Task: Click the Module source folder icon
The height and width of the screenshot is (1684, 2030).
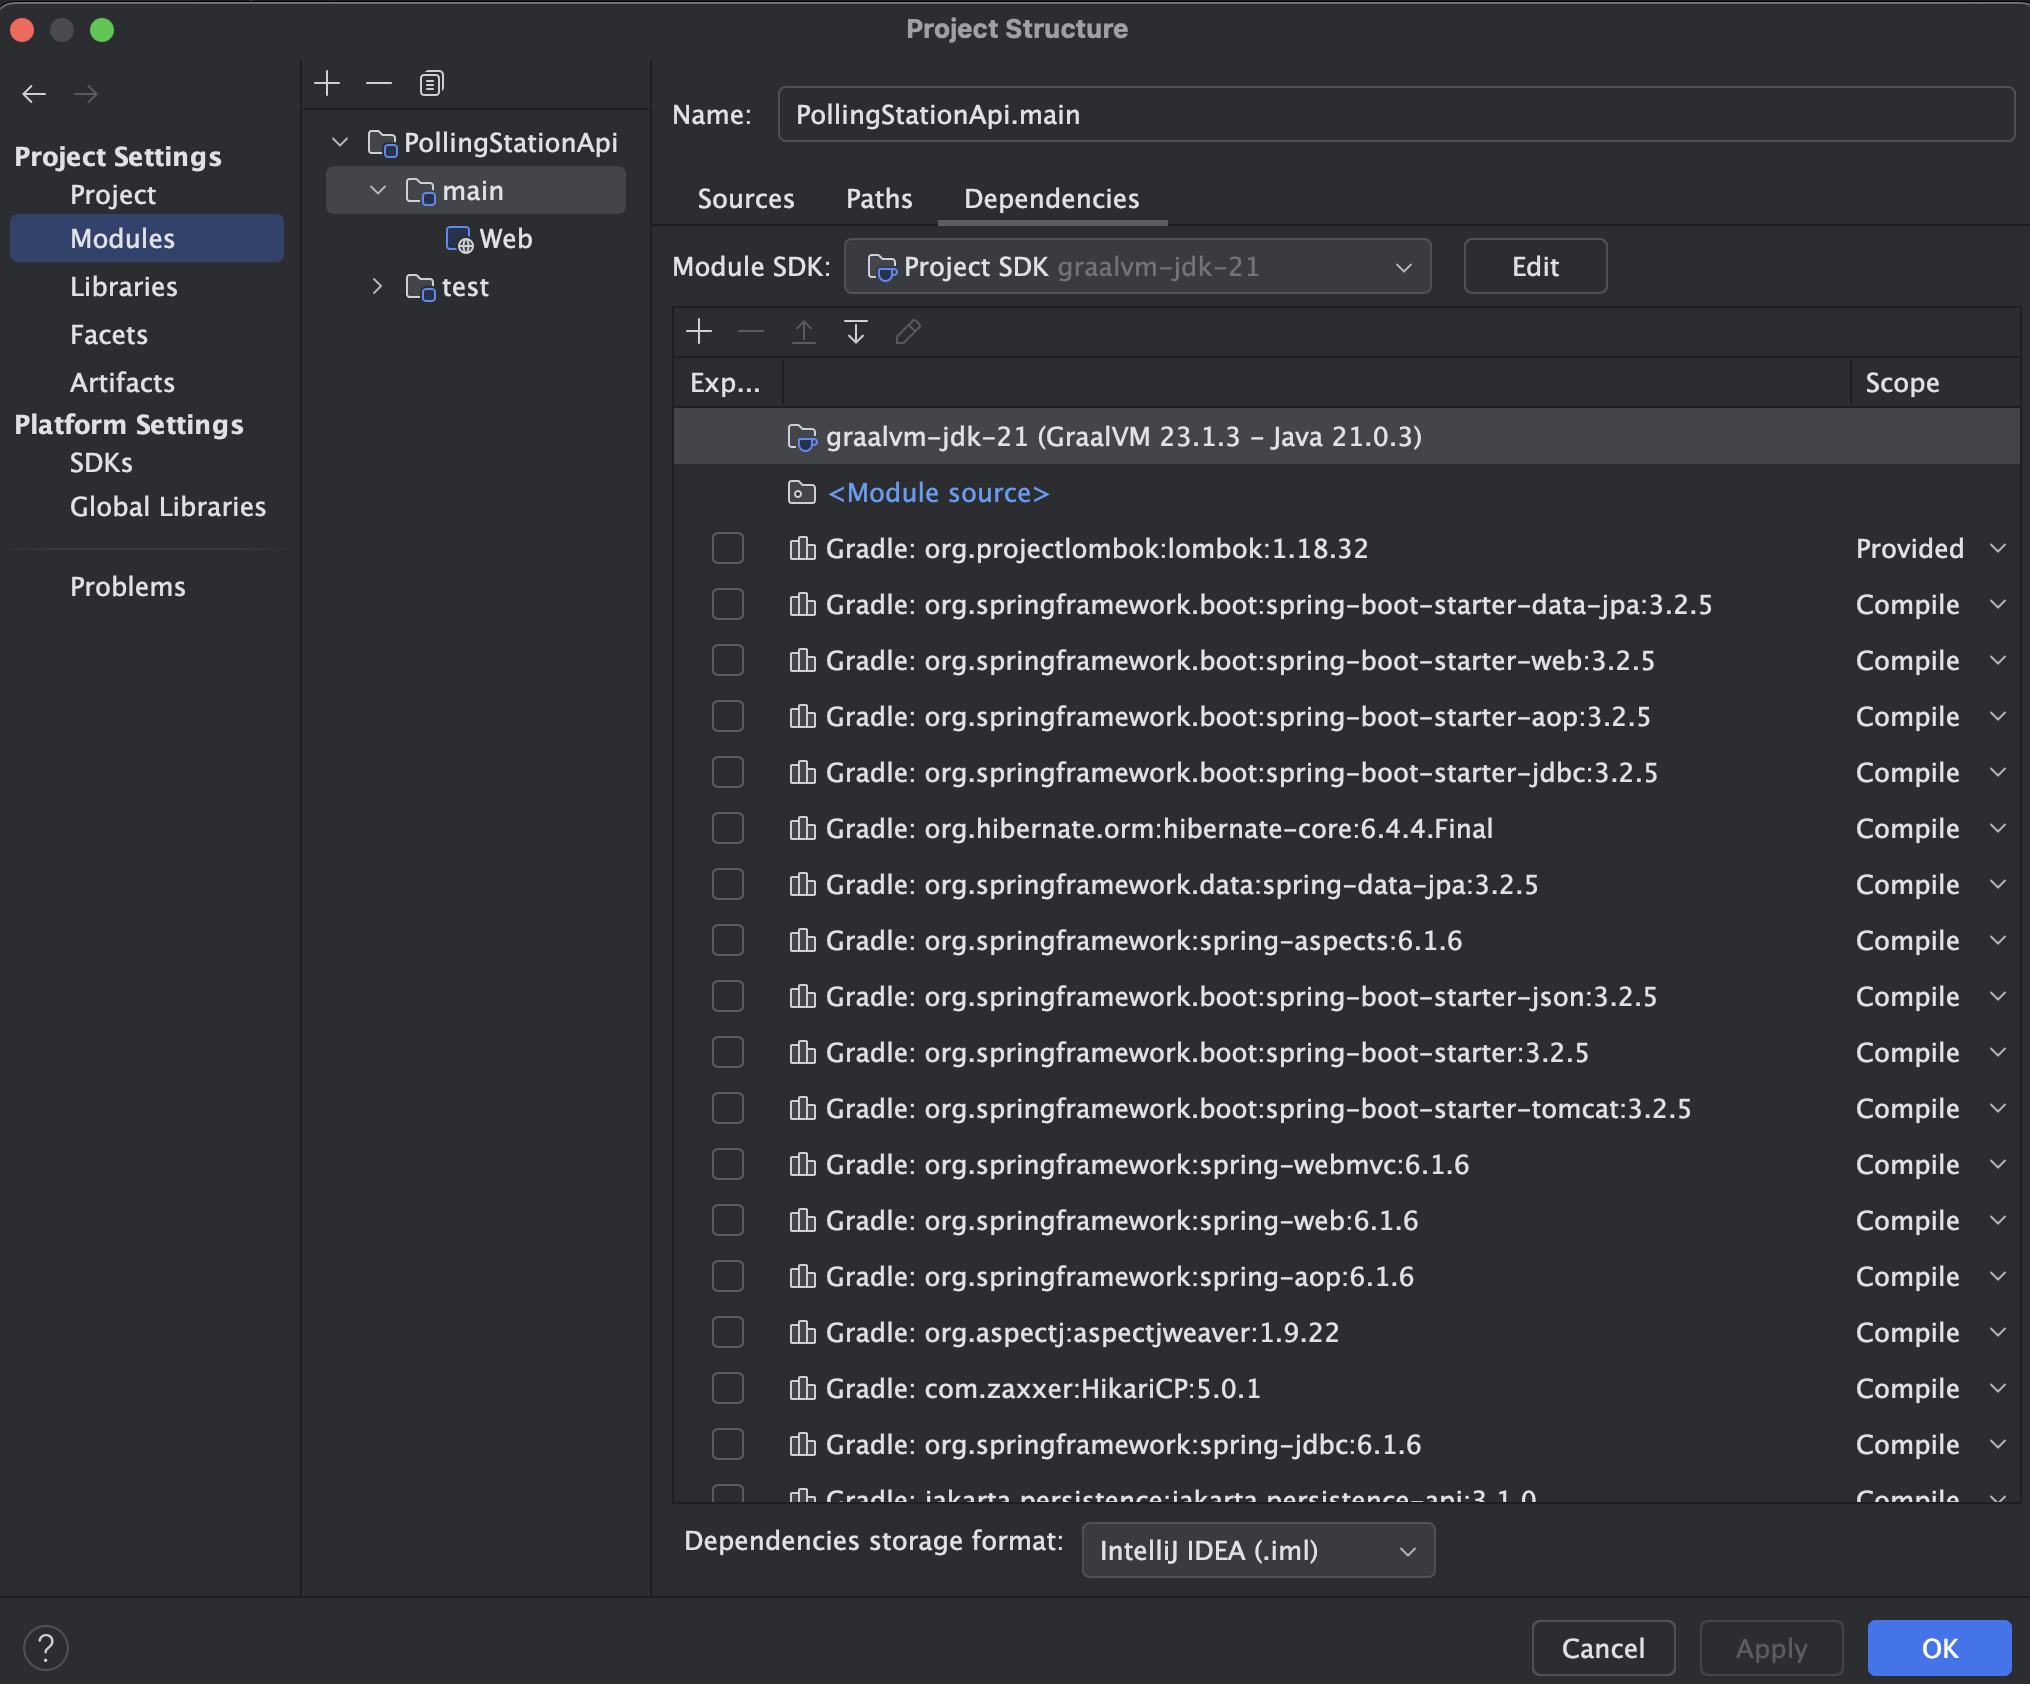Action: [x=802, y=493]
